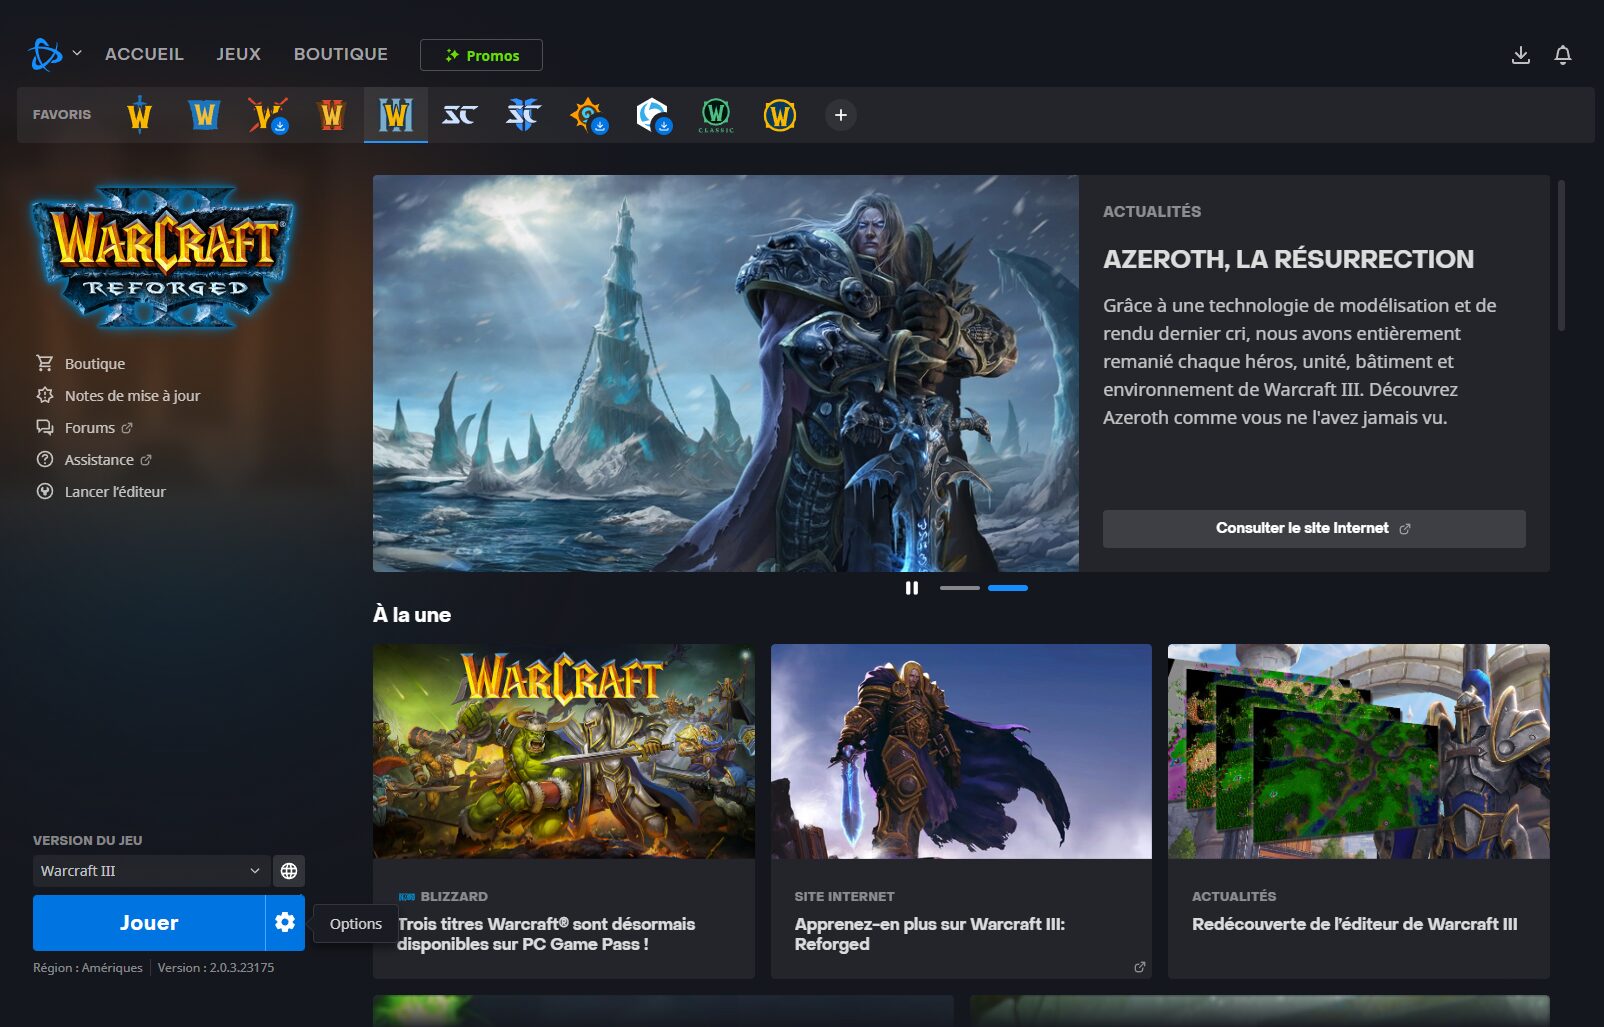The image size is (1604, 1027).
Task: Open the Warcraft III editor news card
Action: (x=1358, y=810)
